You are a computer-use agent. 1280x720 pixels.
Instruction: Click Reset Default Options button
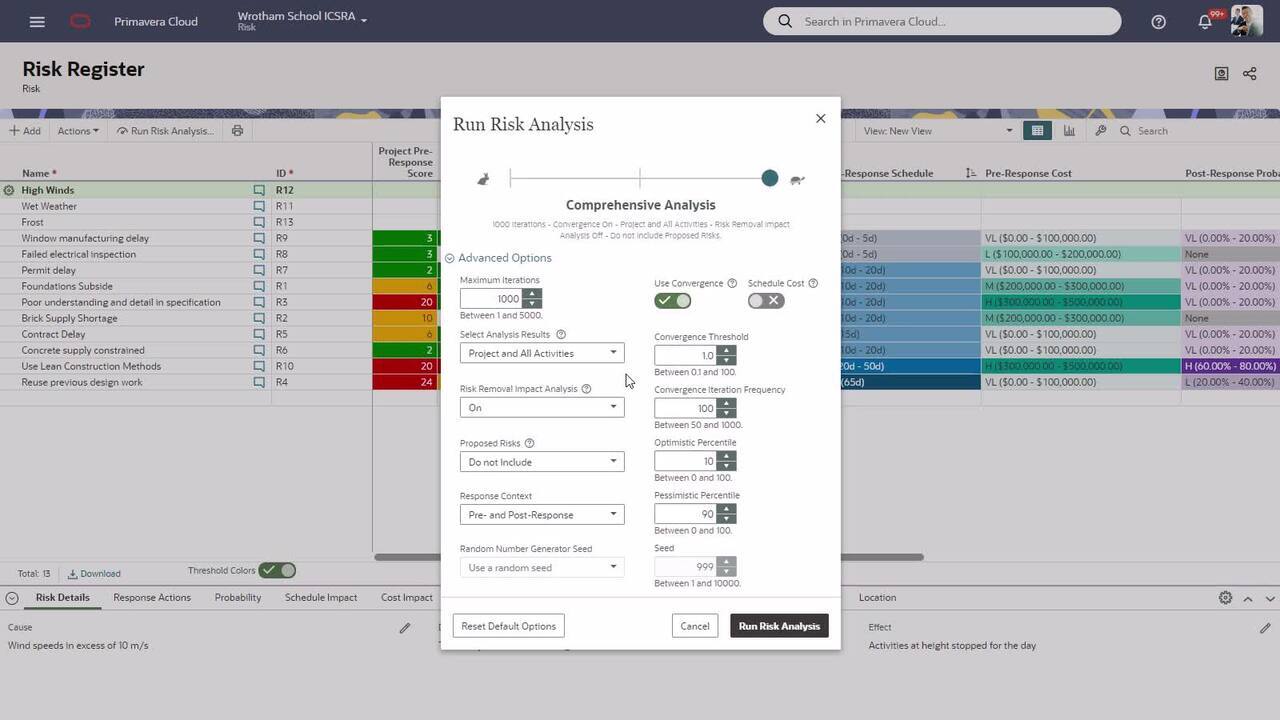tap(508, 626)
